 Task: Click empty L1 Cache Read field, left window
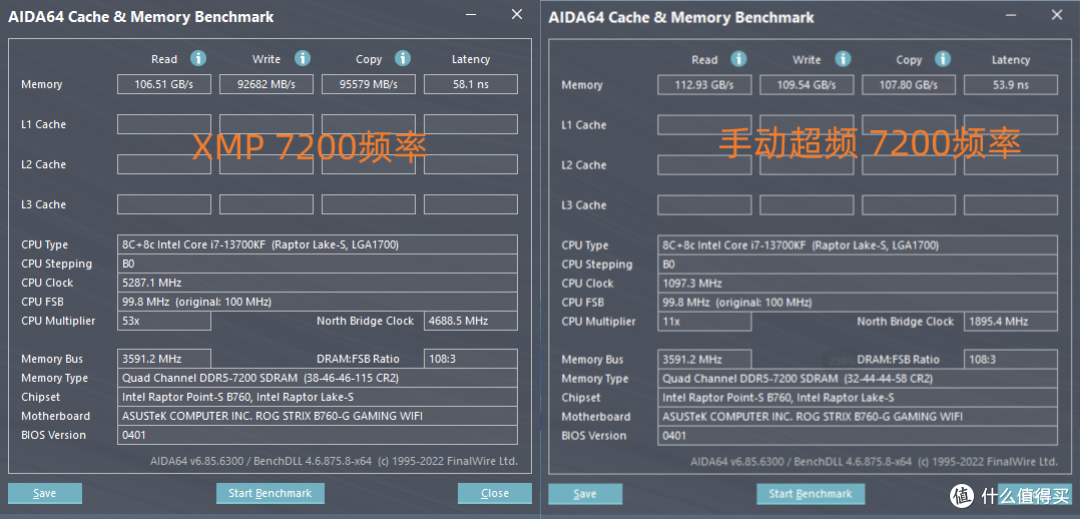tap(164, 125)
